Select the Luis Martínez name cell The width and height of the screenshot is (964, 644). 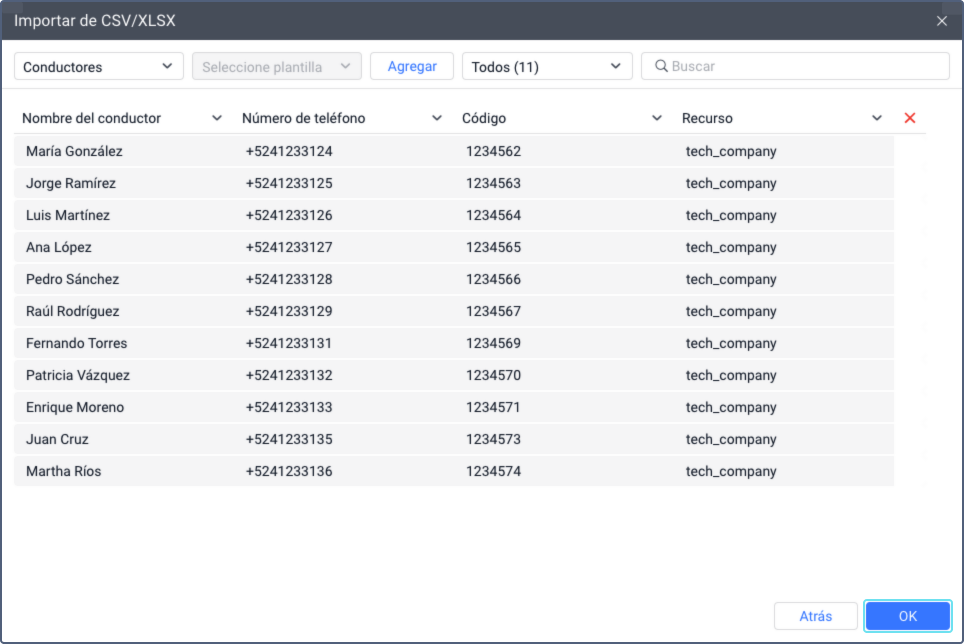(68, 215)
